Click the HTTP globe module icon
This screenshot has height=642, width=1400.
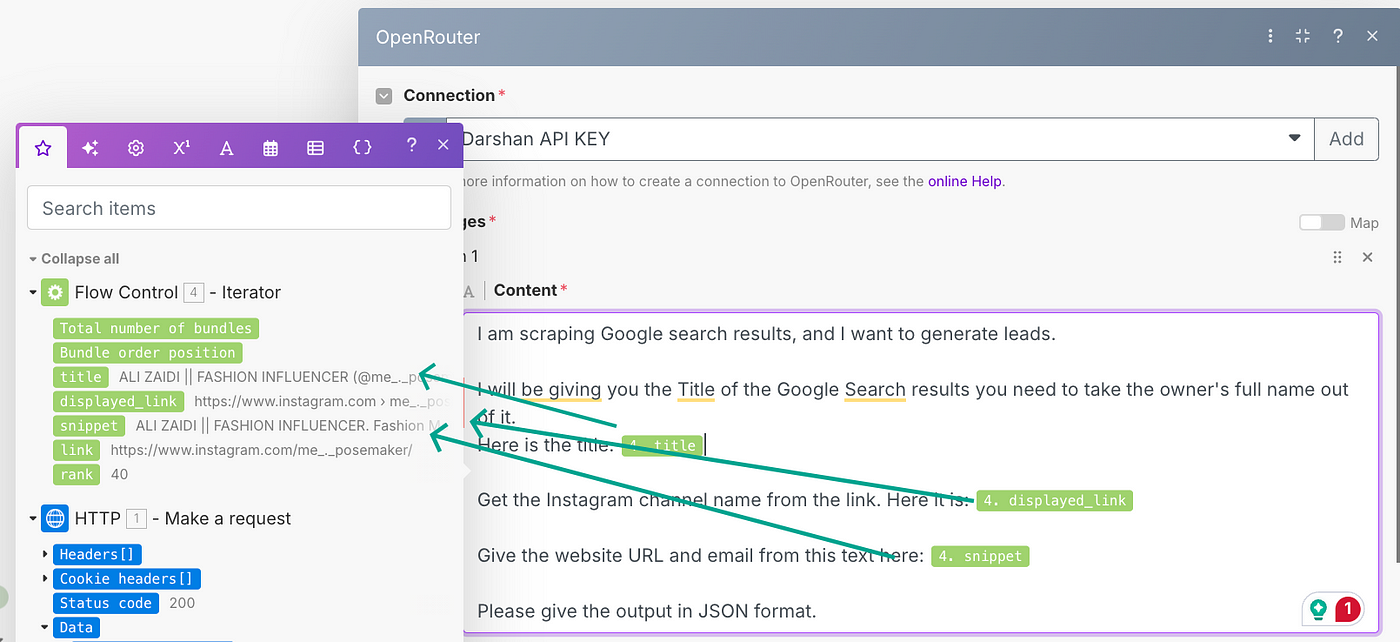tap(55, 518)
